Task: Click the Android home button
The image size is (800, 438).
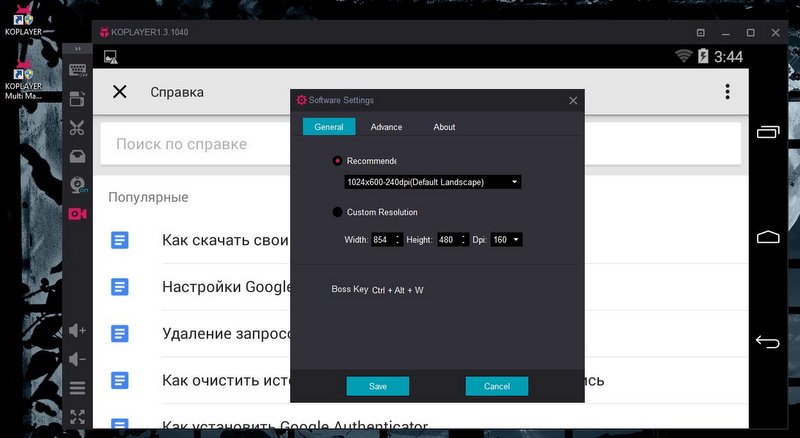Action: point(768,236)
